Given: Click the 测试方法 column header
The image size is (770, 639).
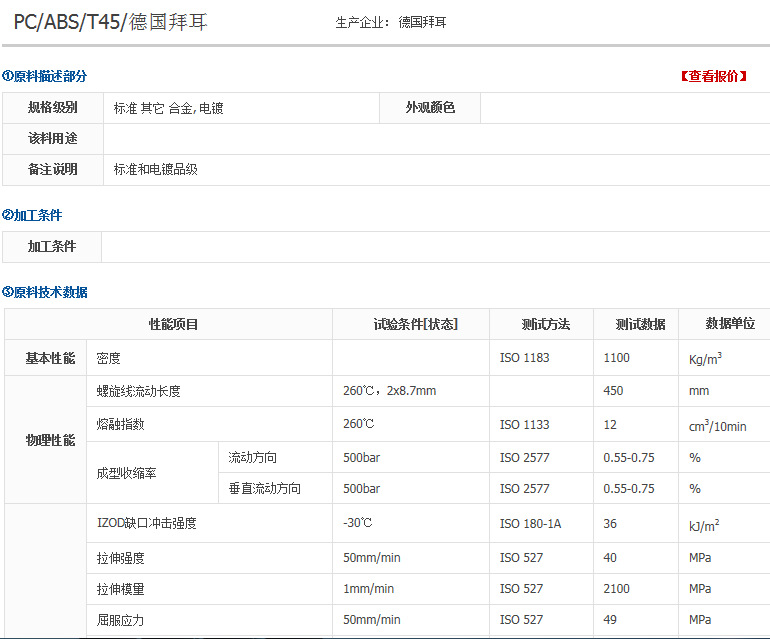Looking at the screenshot, I should pos(545,324).
